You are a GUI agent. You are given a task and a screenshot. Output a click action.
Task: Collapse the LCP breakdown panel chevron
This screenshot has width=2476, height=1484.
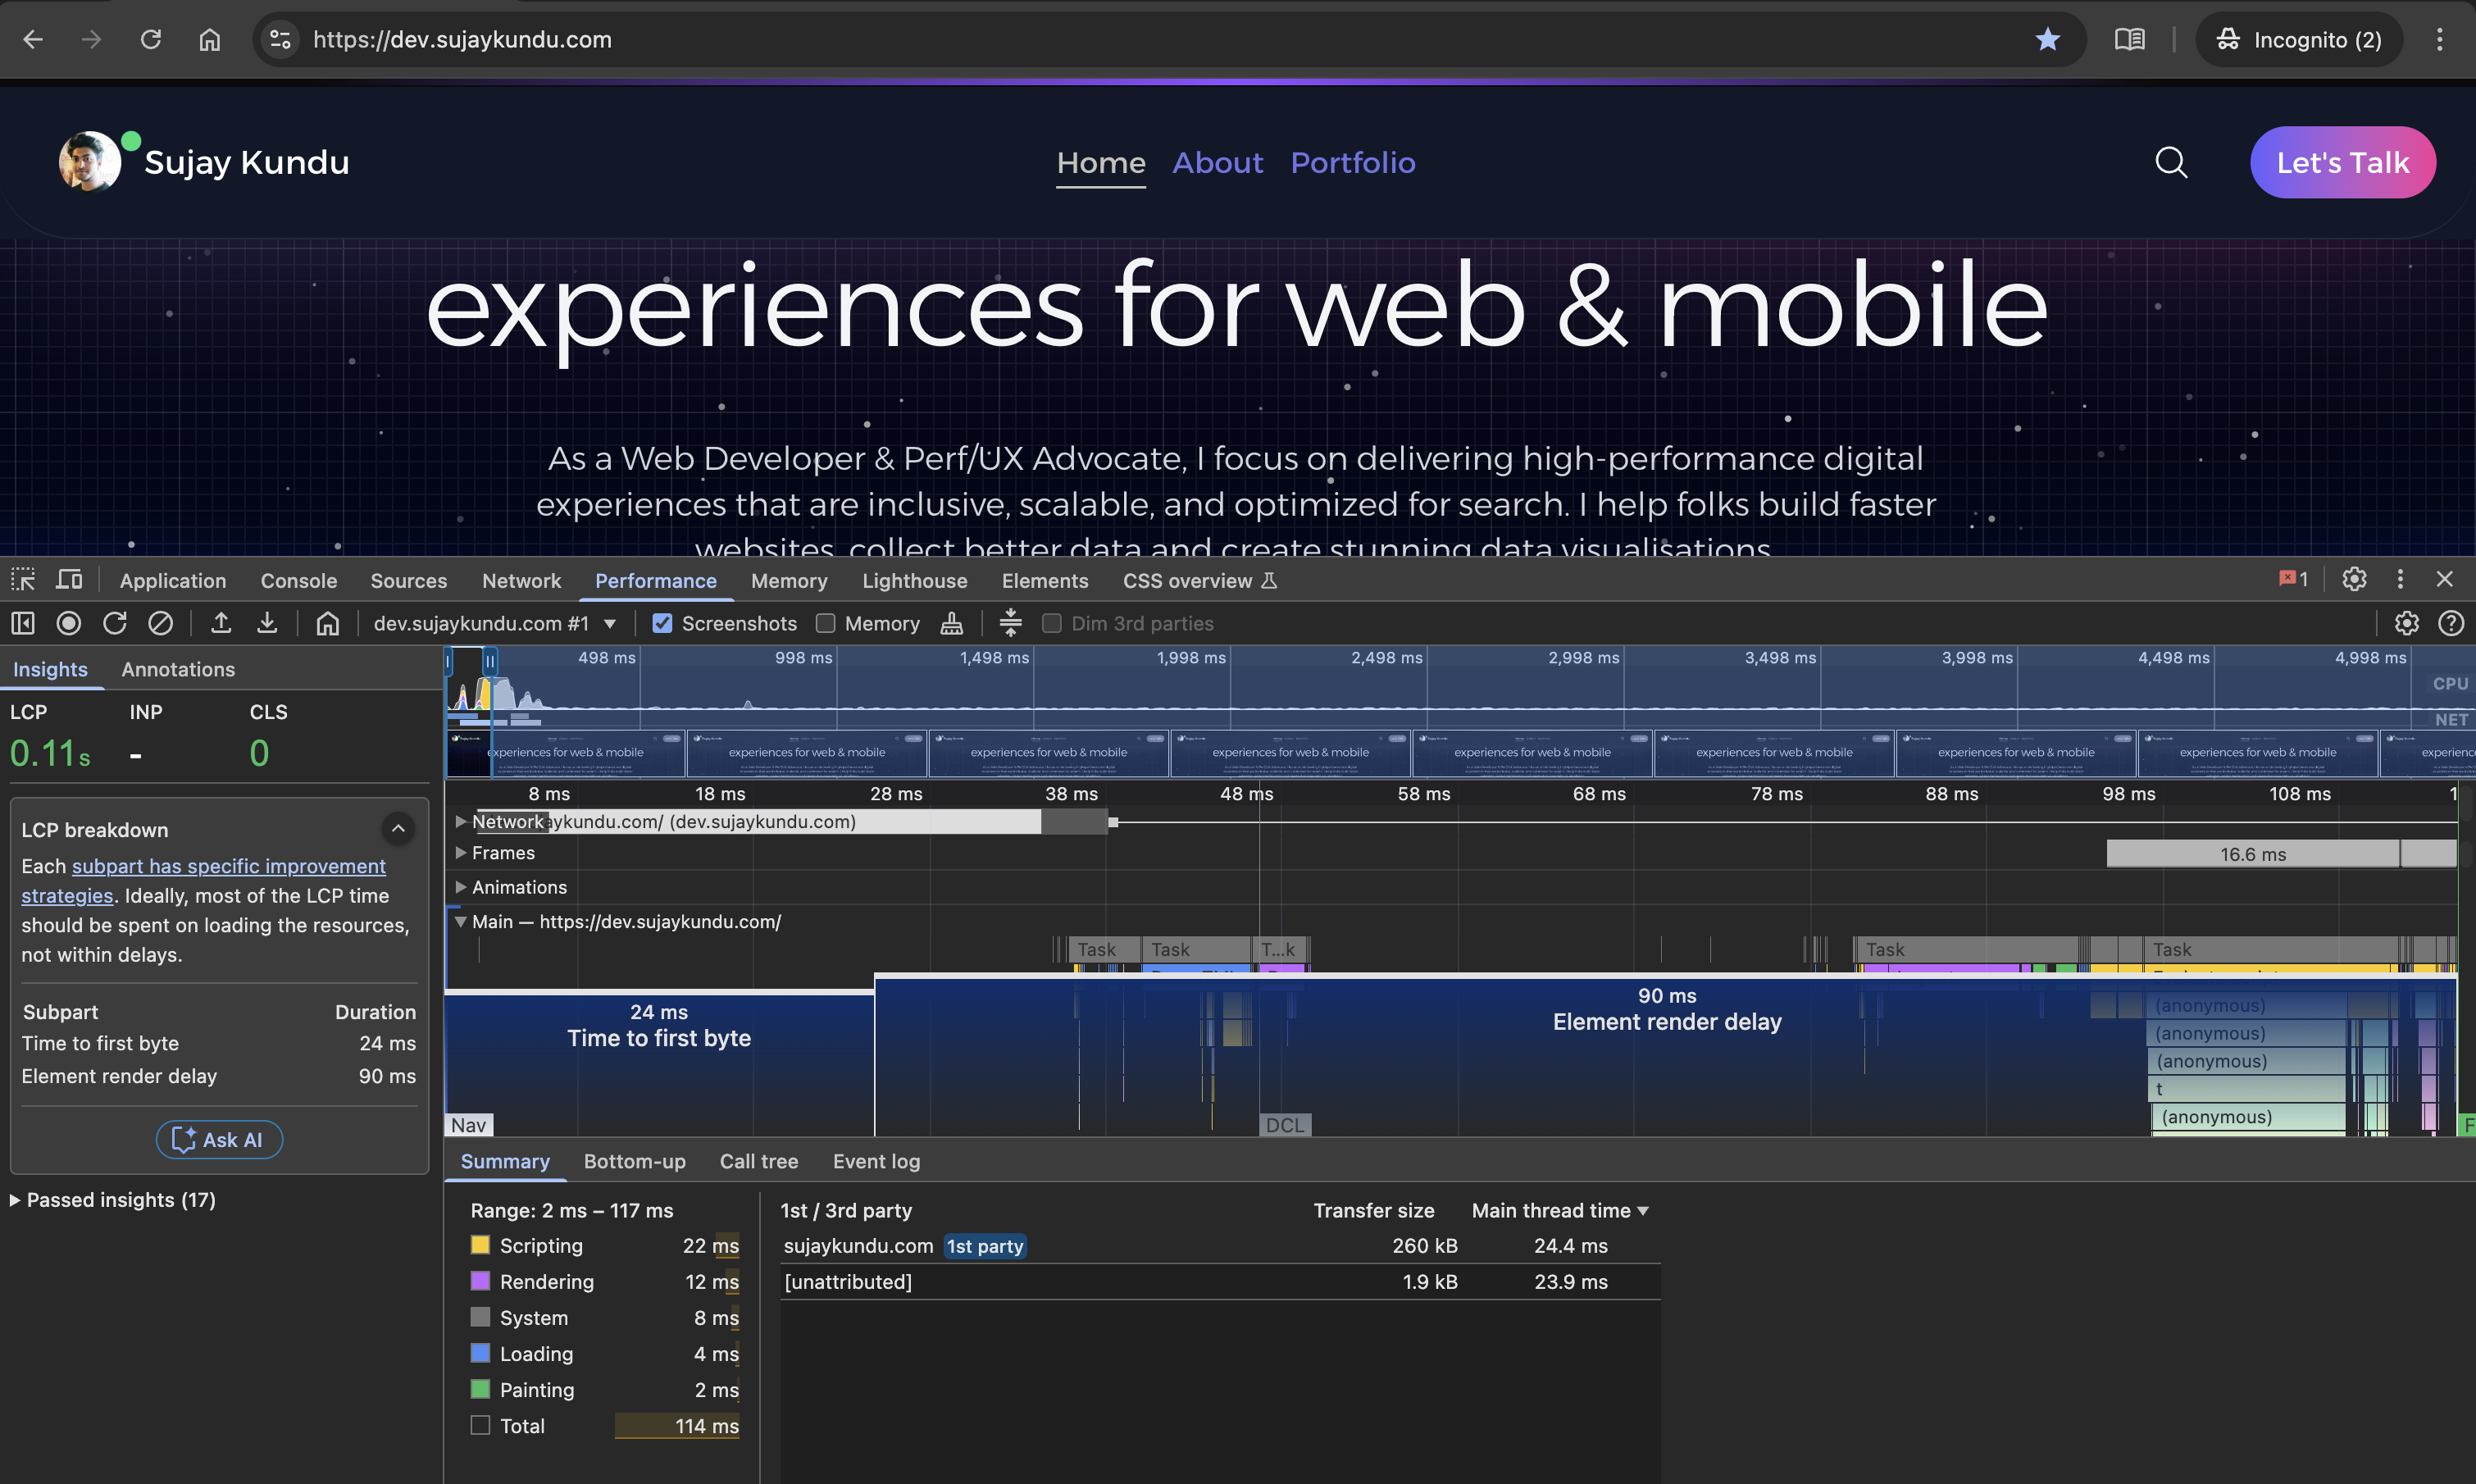coord(398,829)
